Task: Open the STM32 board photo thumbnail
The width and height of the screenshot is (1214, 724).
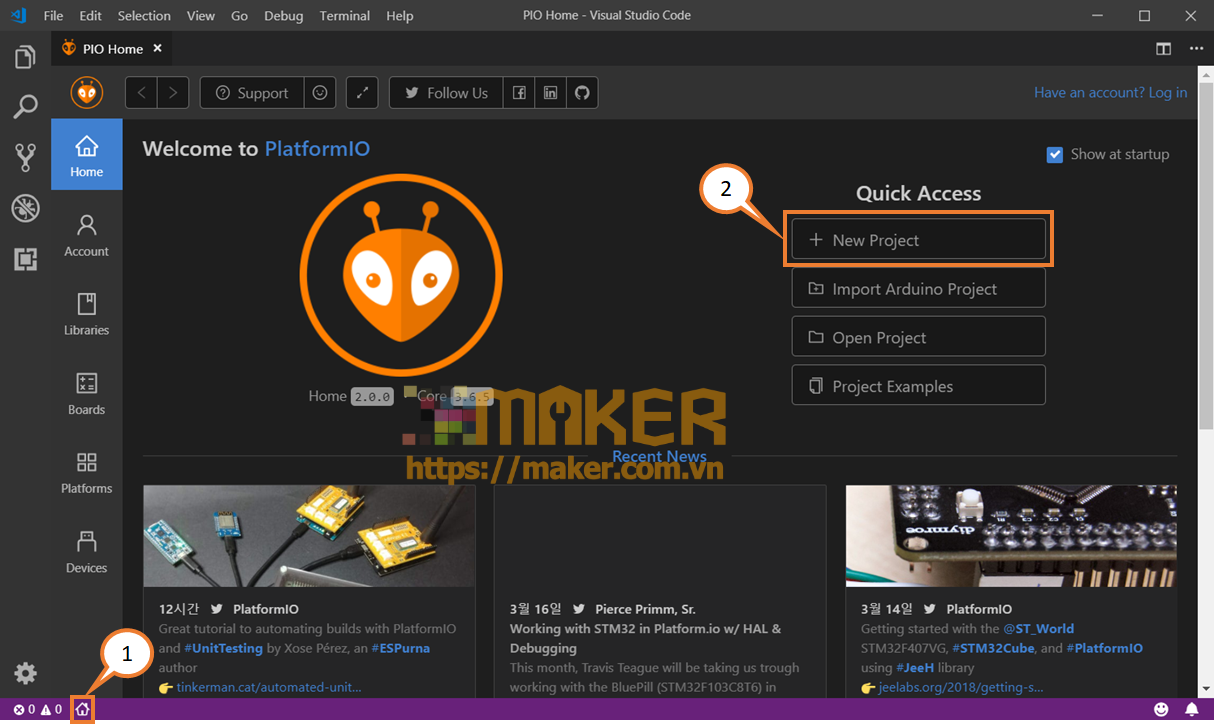Action: pos(1011,536)
